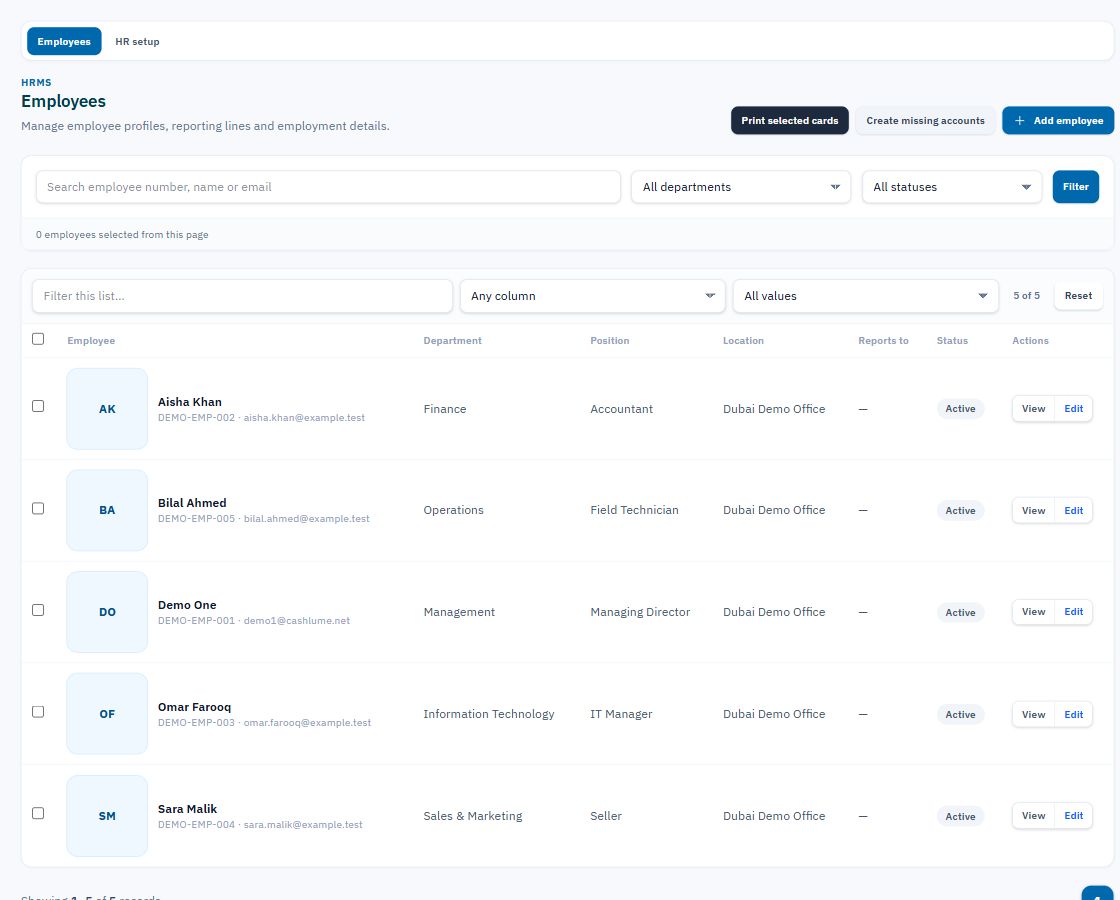Focus the employee search field

click(x=328, y=187)
